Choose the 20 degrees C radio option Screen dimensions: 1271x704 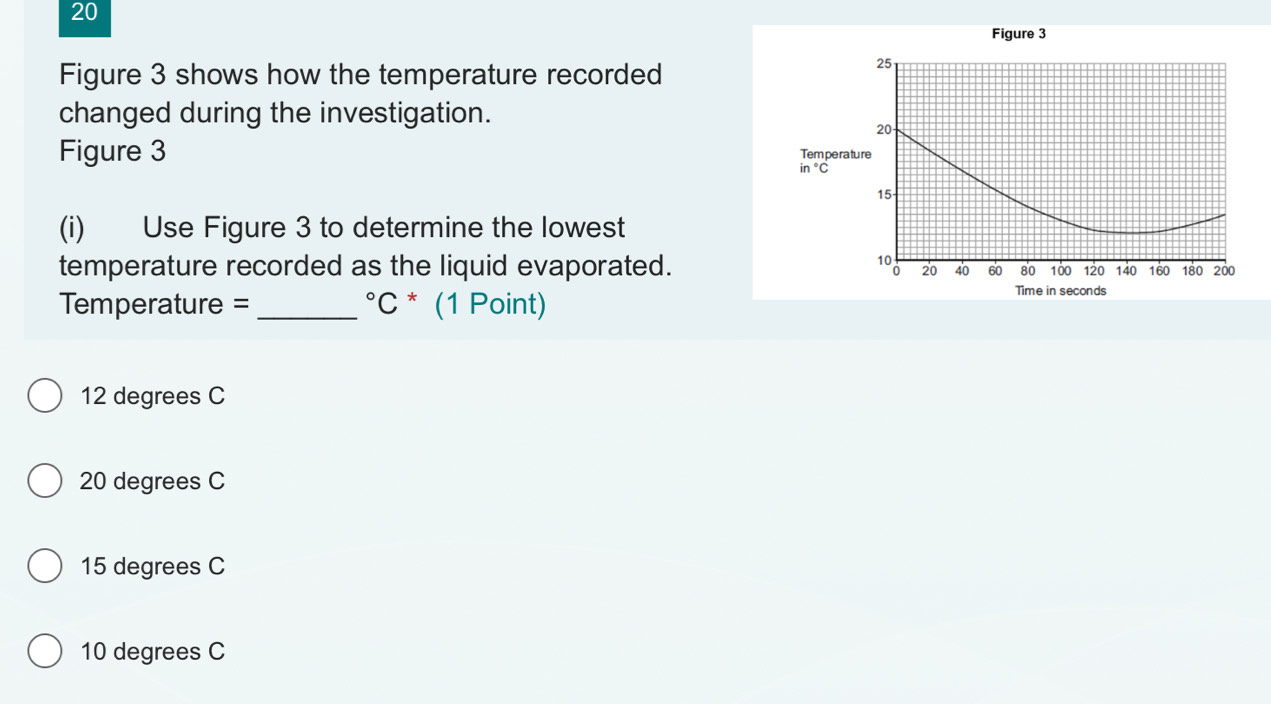(x=43, y=481)
